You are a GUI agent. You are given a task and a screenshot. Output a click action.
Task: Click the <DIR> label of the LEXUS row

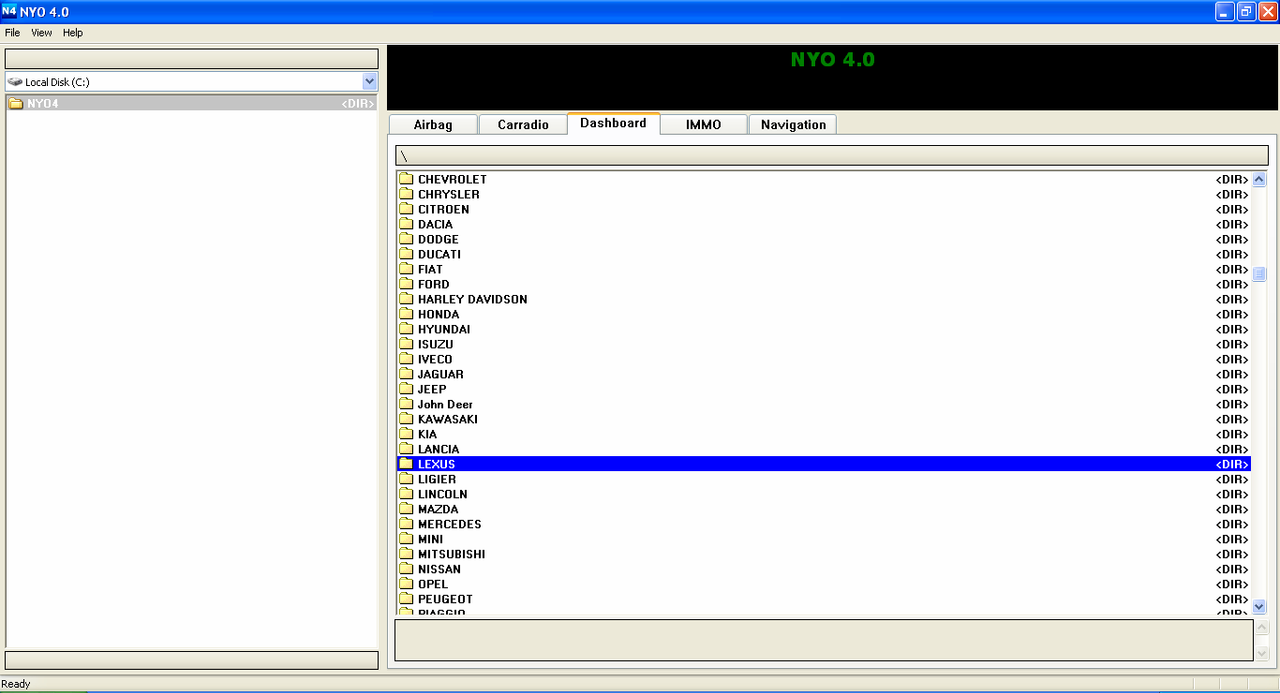pyautogui.click(x=1233, y=464)
